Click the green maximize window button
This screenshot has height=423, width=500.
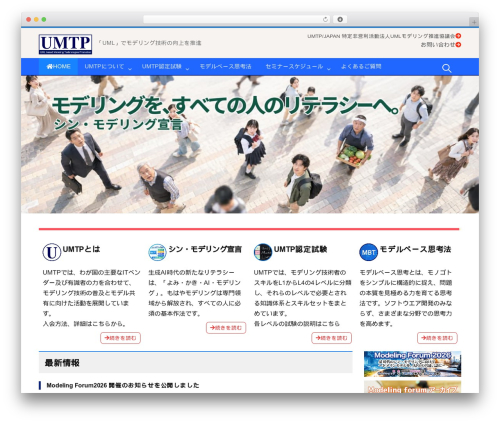[44, 20]
